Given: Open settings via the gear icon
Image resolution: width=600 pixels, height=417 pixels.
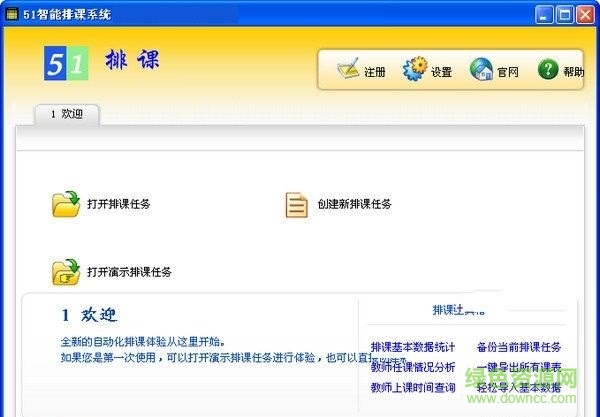Looking at the screenshot, I should point(415,68).
